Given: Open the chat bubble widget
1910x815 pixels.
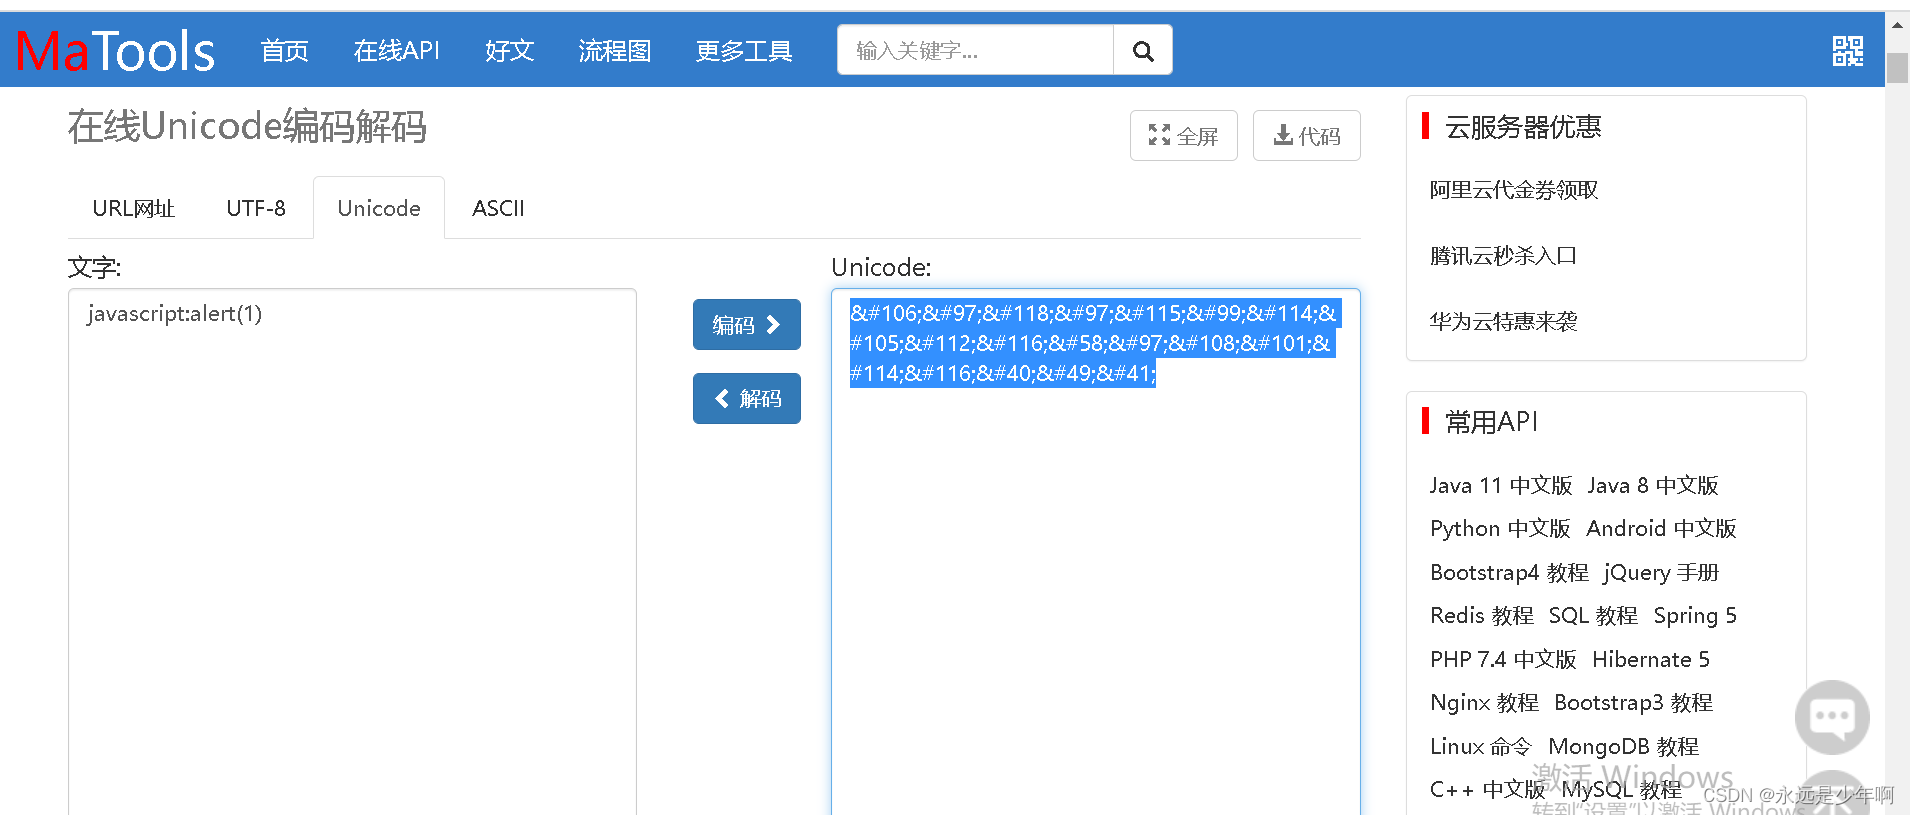Looking at the screenshot, I should tap(1832, 717).
